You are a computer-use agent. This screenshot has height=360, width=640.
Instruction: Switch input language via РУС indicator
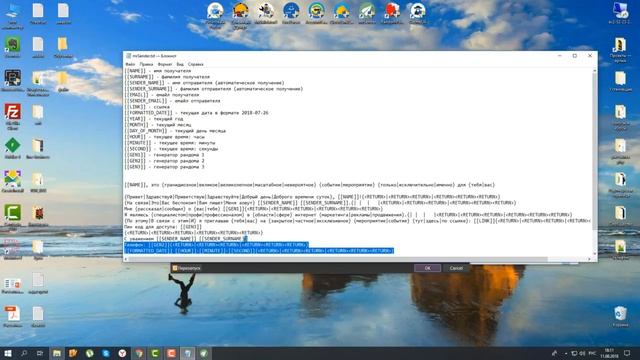click(x=592, y=353)
